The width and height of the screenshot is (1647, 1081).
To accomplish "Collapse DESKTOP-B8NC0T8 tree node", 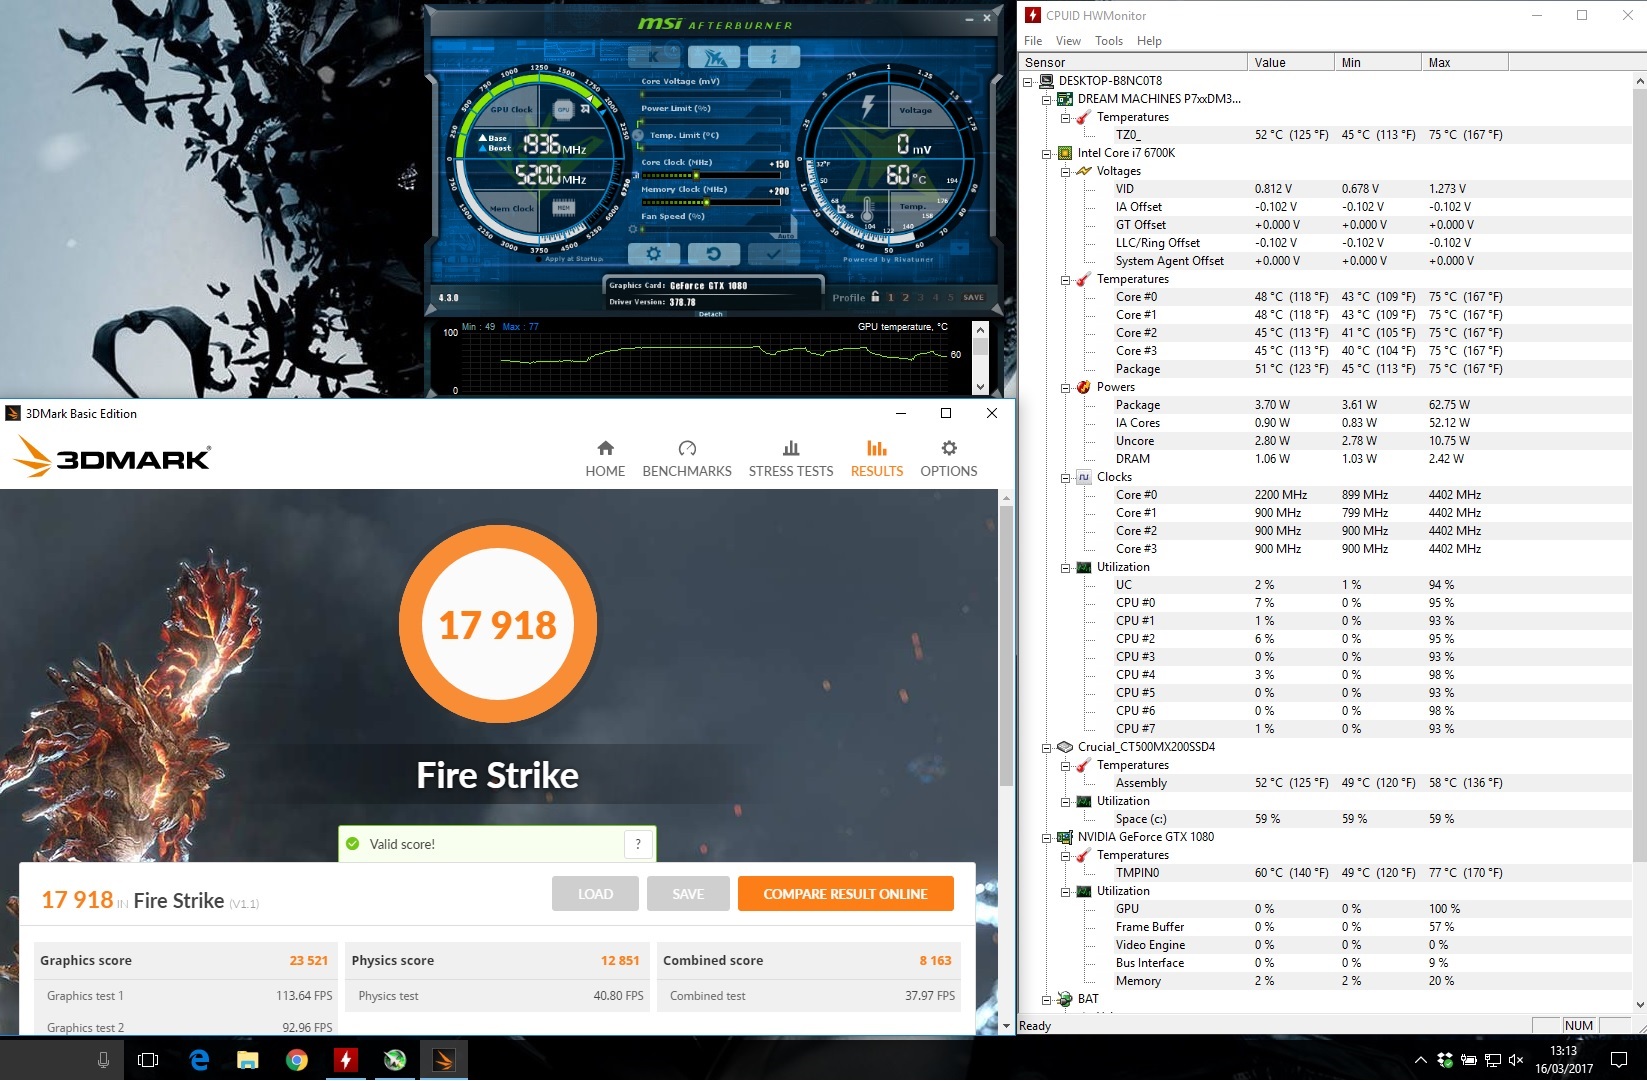I will click(x=1027, y=81).
